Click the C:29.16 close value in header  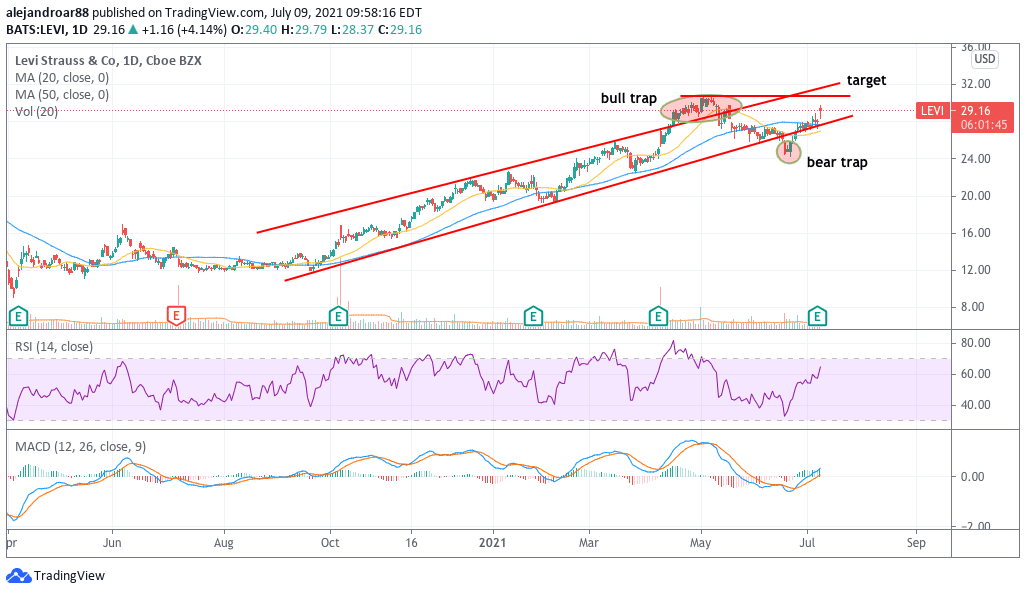tap(400, 29)
